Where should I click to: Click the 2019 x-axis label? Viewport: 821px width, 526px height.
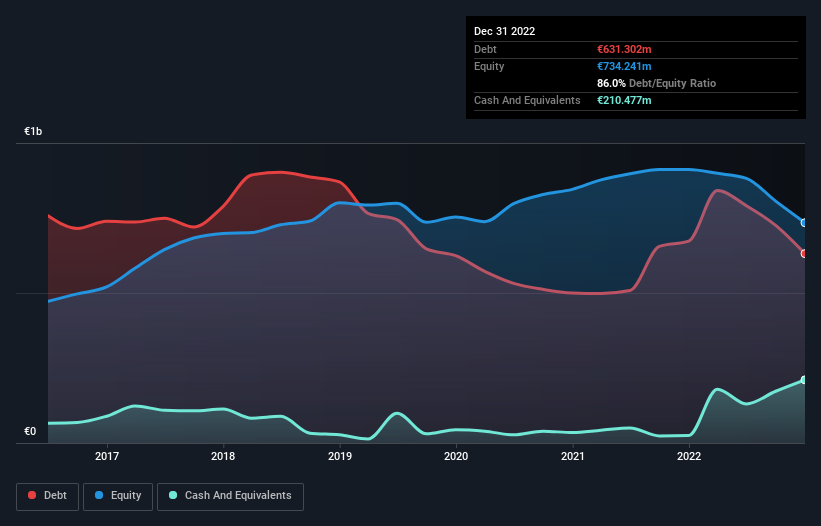[340, 456]
